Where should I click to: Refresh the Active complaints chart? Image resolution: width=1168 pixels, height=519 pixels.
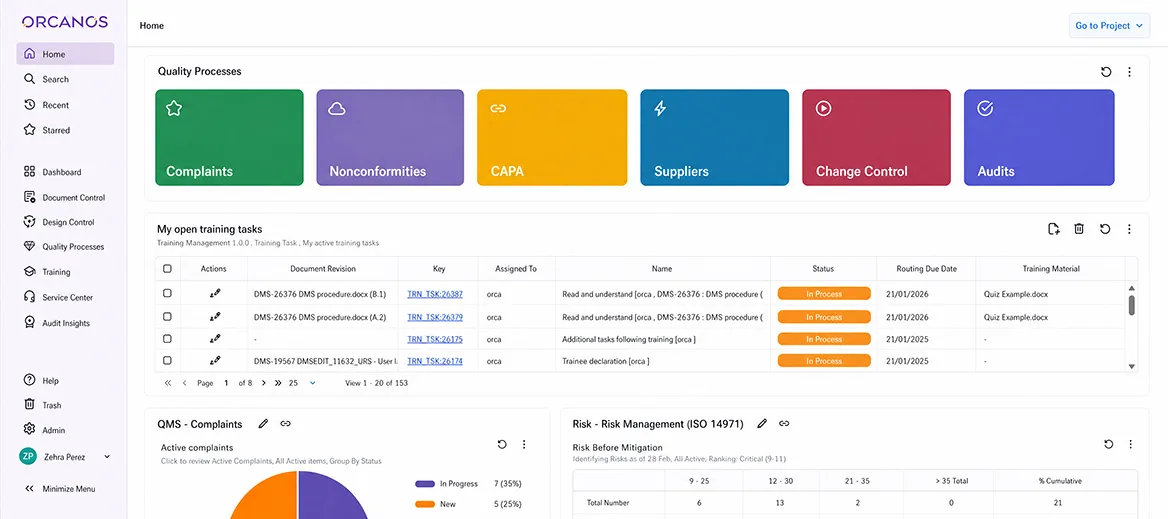502,445
